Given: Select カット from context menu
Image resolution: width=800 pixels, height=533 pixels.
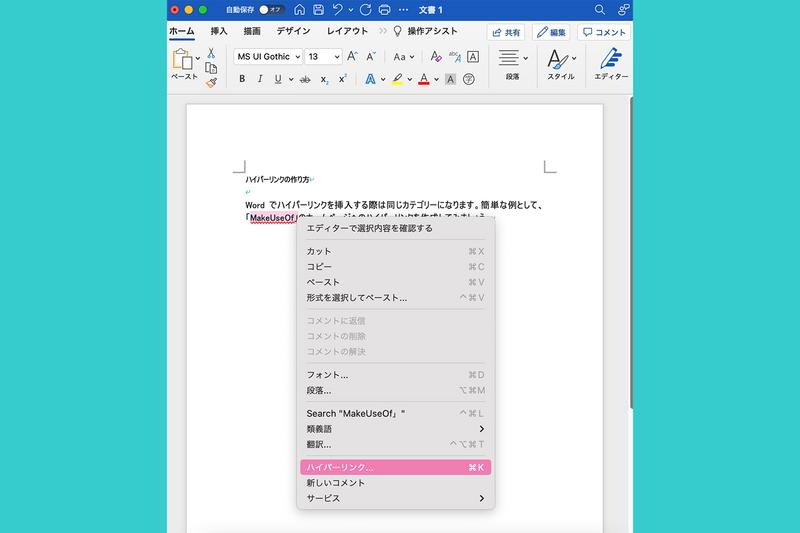Looking at the screenshot, I should [395, 251].
